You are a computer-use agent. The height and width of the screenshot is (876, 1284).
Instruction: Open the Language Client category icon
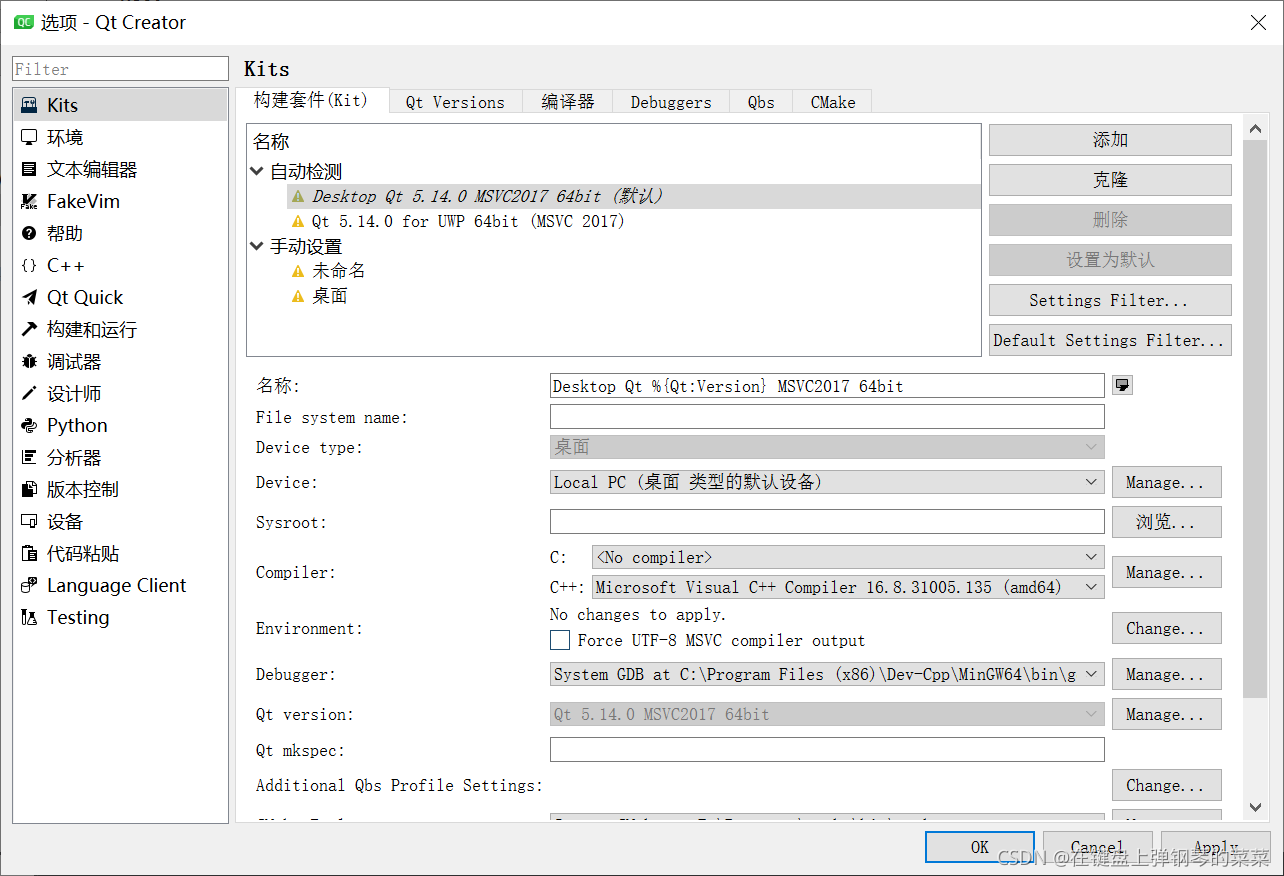click(x=29, y=585)
